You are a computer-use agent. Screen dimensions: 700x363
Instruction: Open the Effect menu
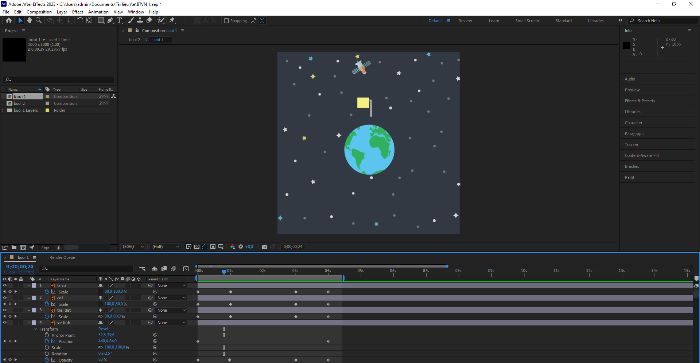77,12
